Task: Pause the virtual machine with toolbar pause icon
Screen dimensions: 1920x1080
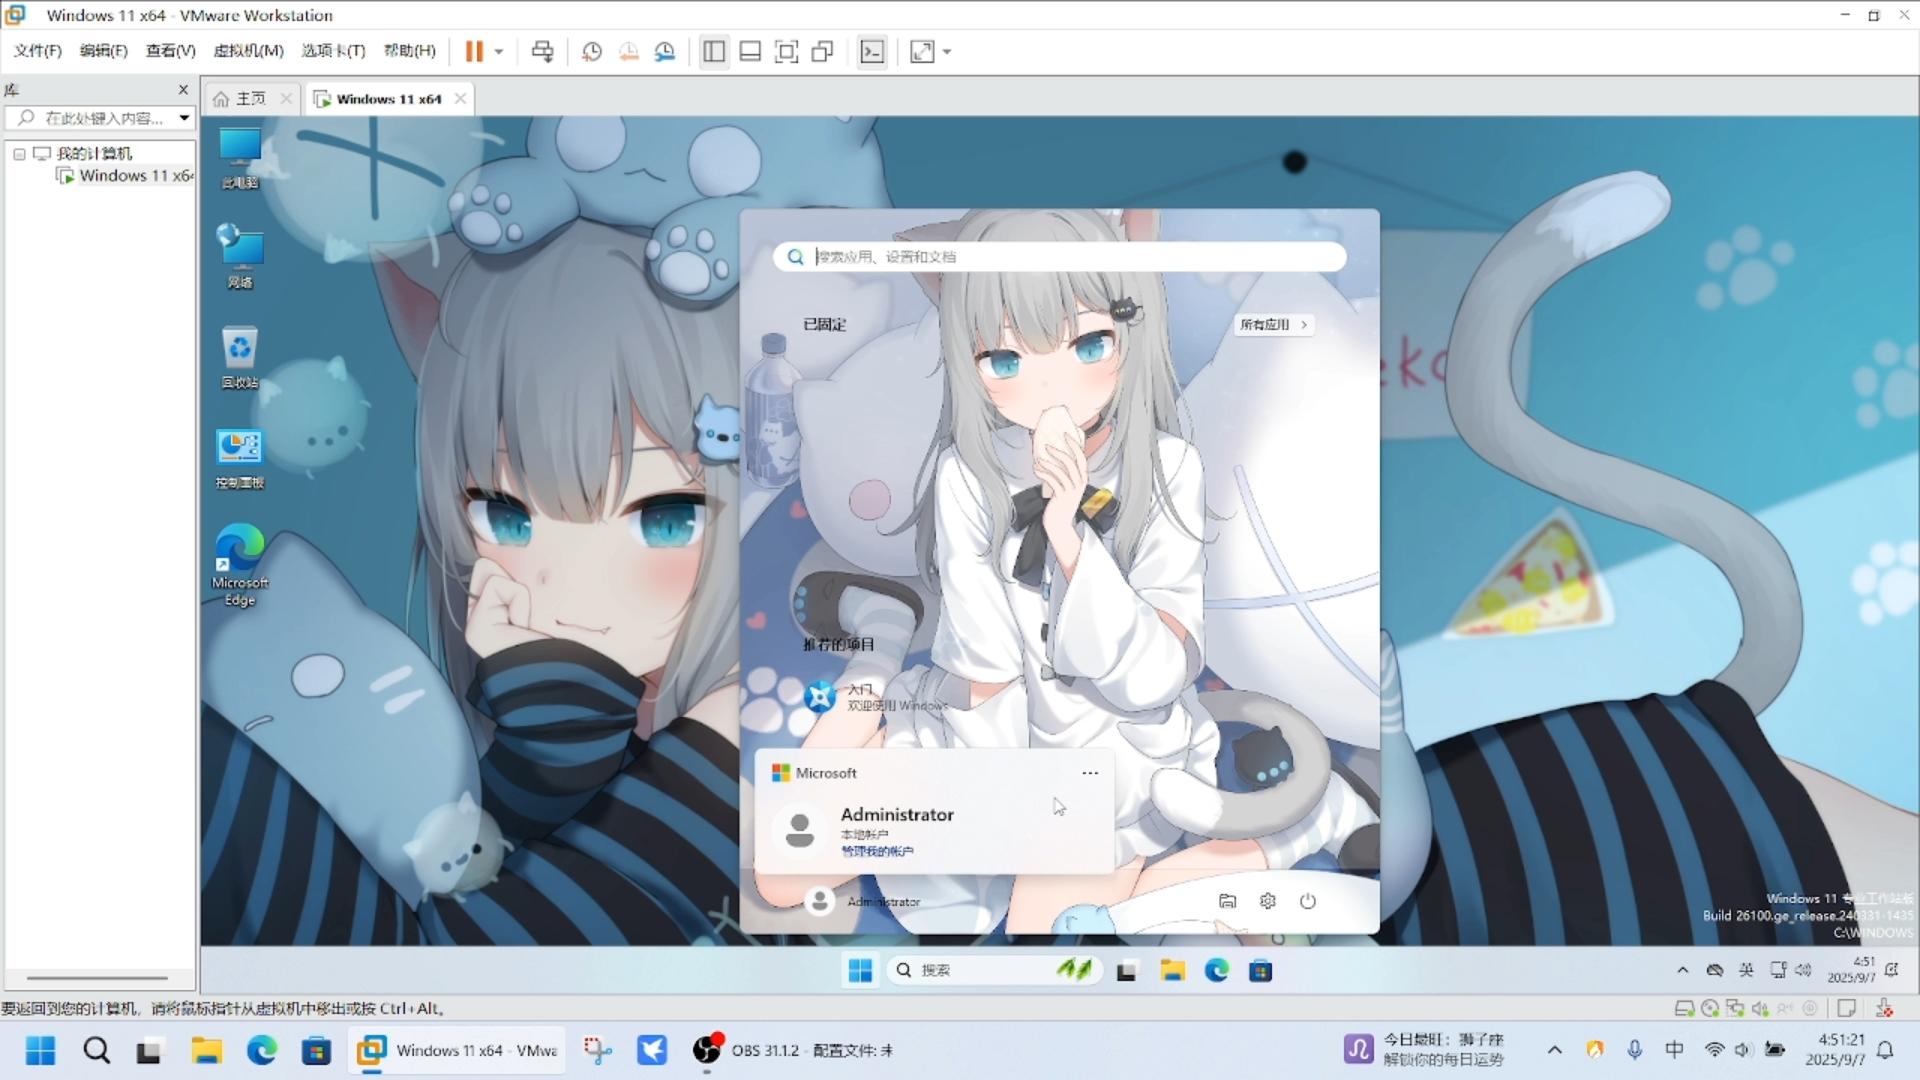Action: (474, 52)
